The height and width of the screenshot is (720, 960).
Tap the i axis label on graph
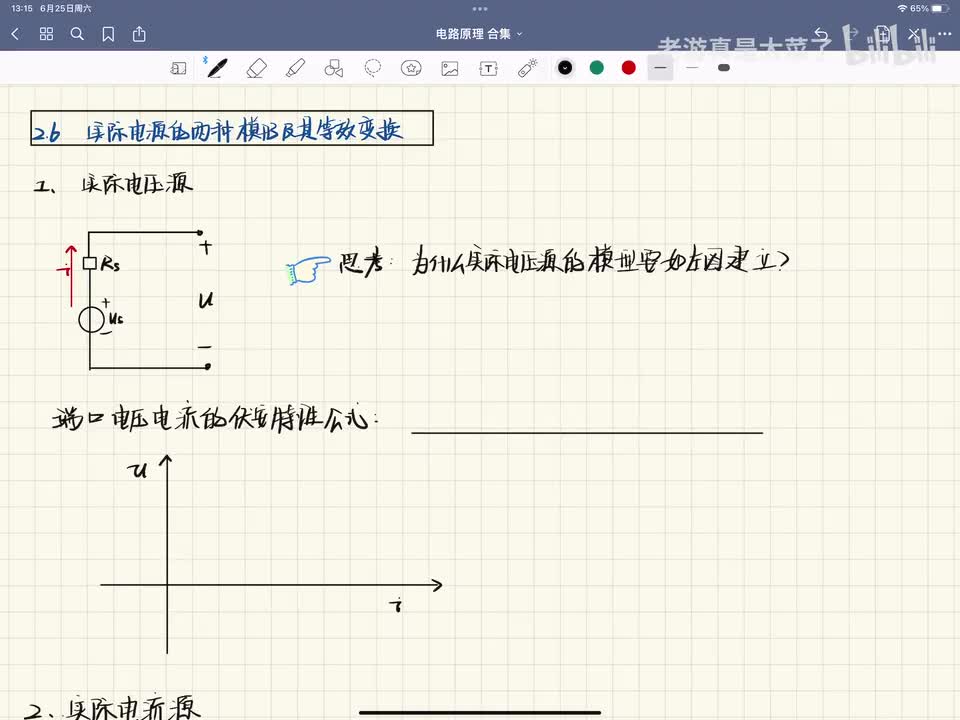pyautogui.click(x=396, y=606)
